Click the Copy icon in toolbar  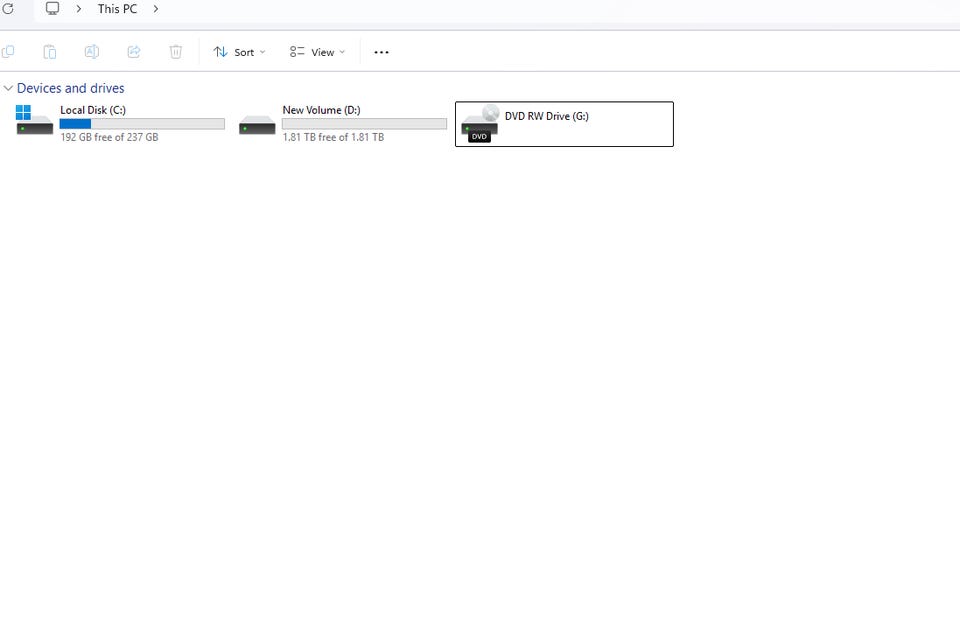(x=8, y=52)
